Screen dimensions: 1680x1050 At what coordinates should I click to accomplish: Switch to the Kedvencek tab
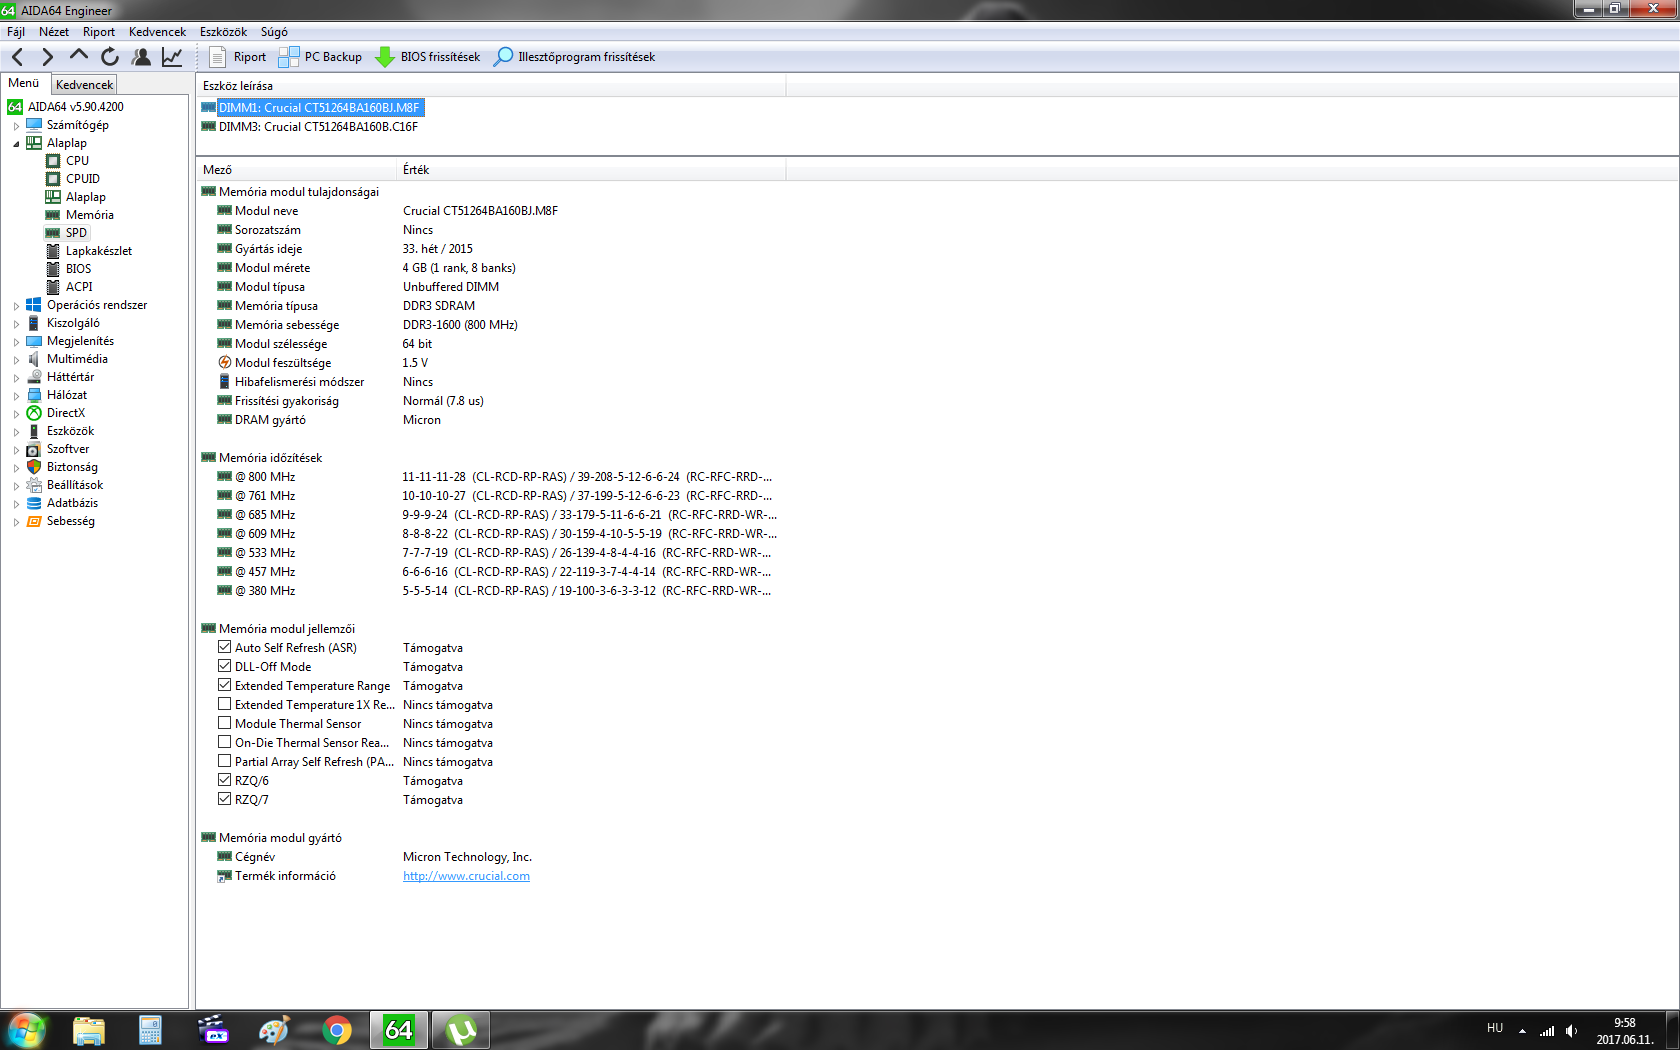[85, 85]
